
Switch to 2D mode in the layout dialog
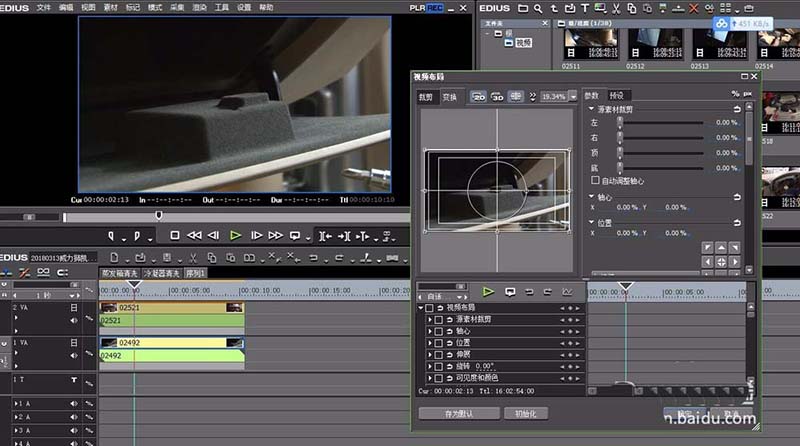coord(478,97)
